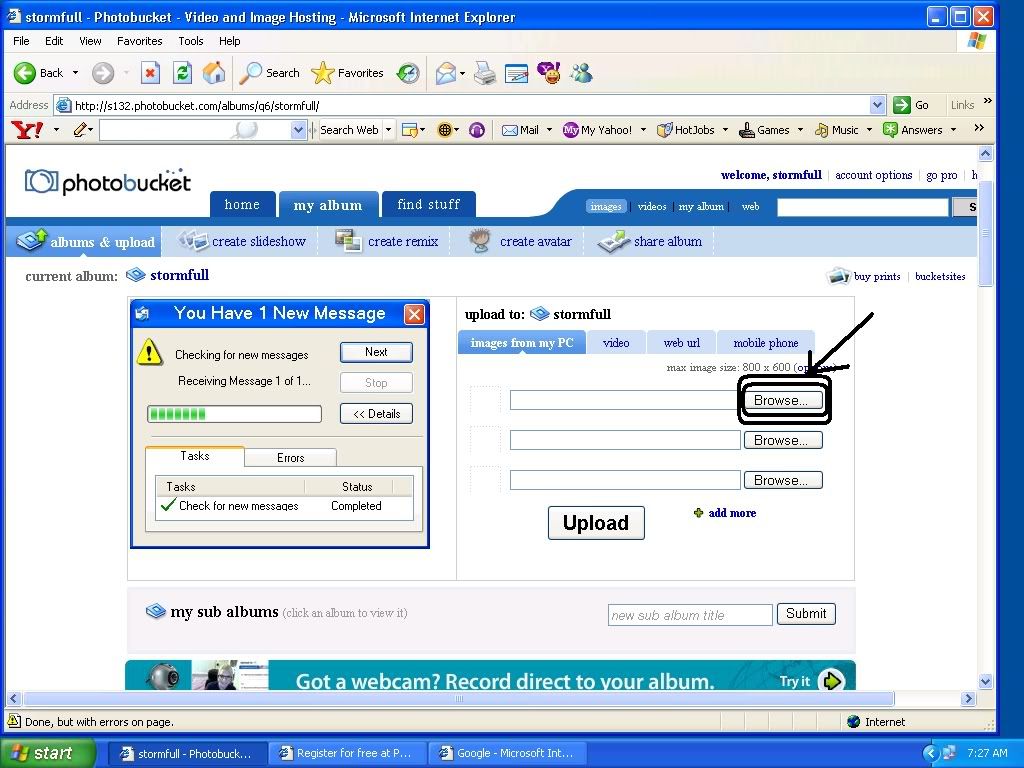Expand the Games dropdown arrow
The height and width of the screenshot is (768, 1024).
point(800,130)
